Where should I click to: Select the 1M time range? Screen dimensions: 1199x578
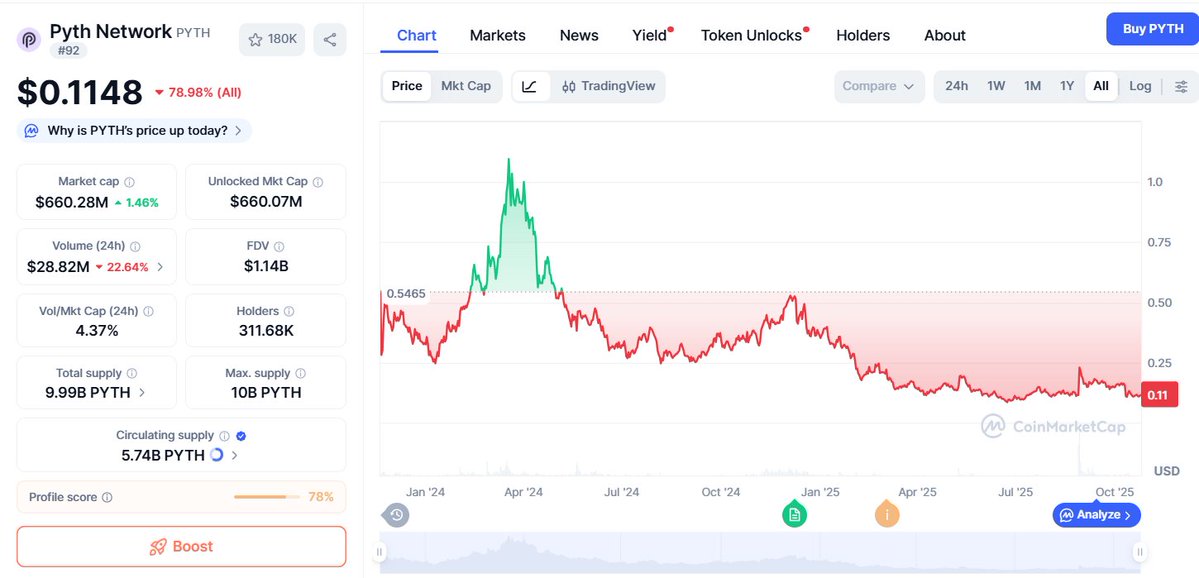(1032, 86)
